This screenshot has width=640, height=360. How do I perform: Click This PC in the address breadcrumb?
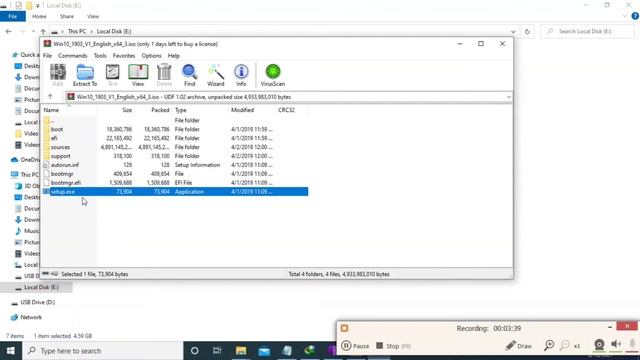point(77,31)
